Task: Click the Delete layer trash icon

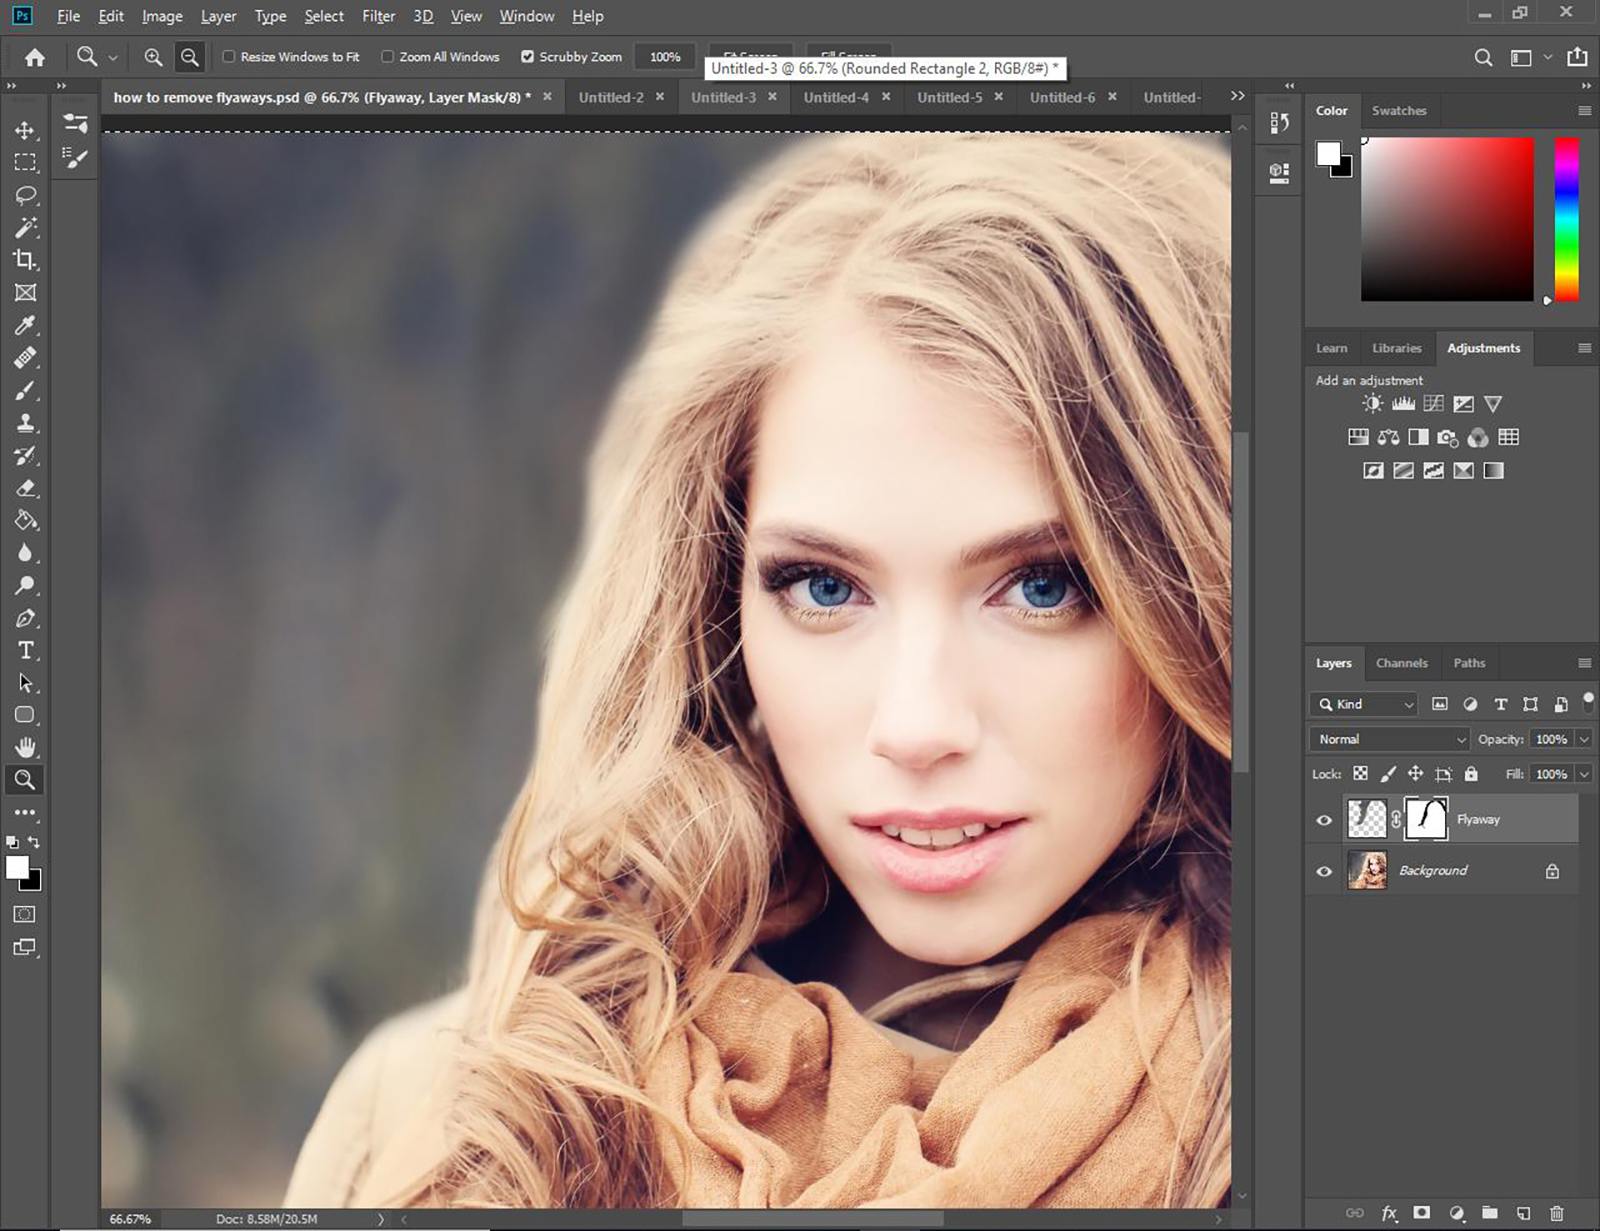Action: (x=1556, y=1213)
